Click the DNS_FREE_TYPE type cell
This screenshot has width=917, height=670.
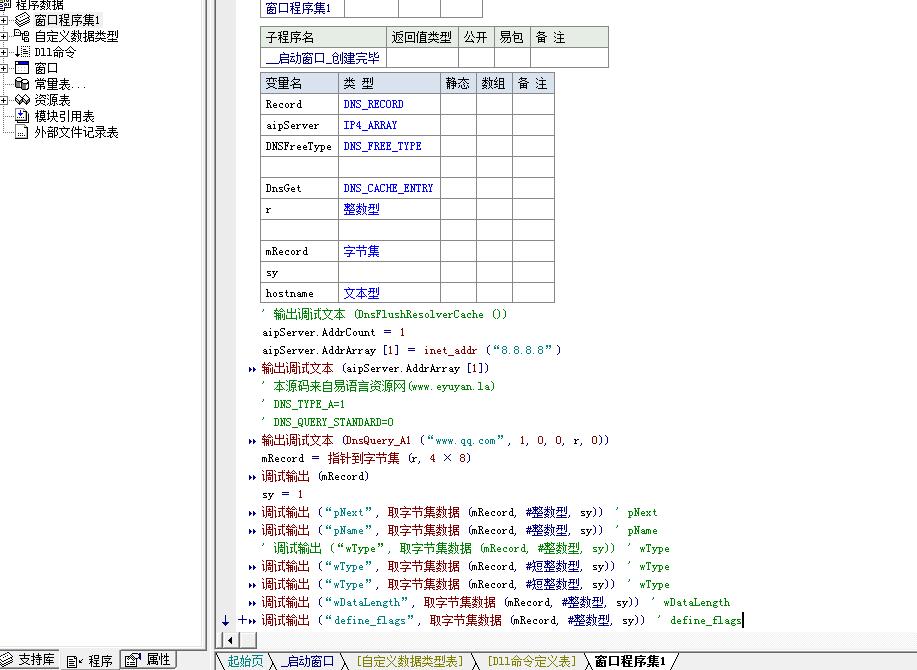(389, 146)
